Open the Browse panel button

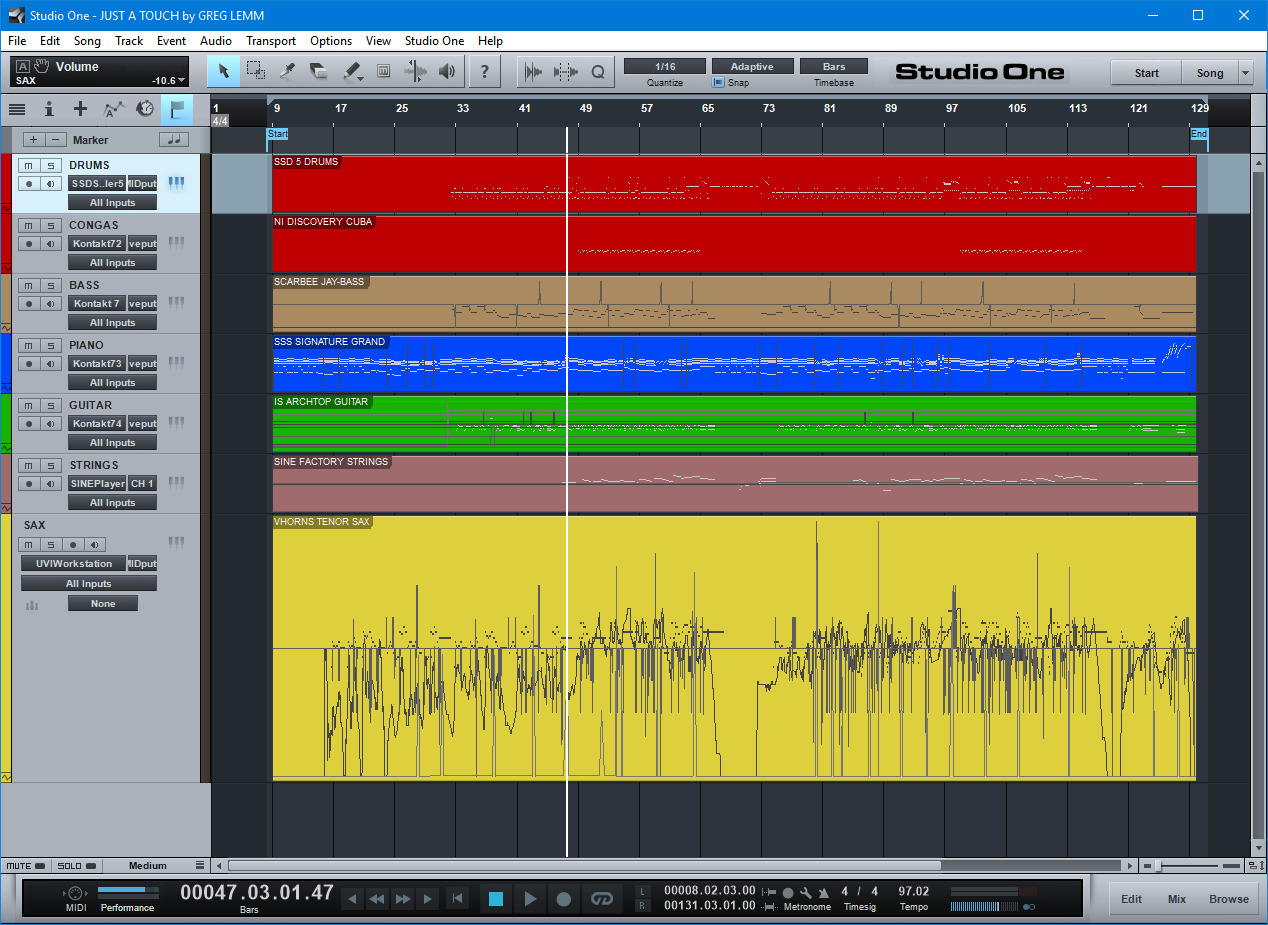click(1228, 899)
